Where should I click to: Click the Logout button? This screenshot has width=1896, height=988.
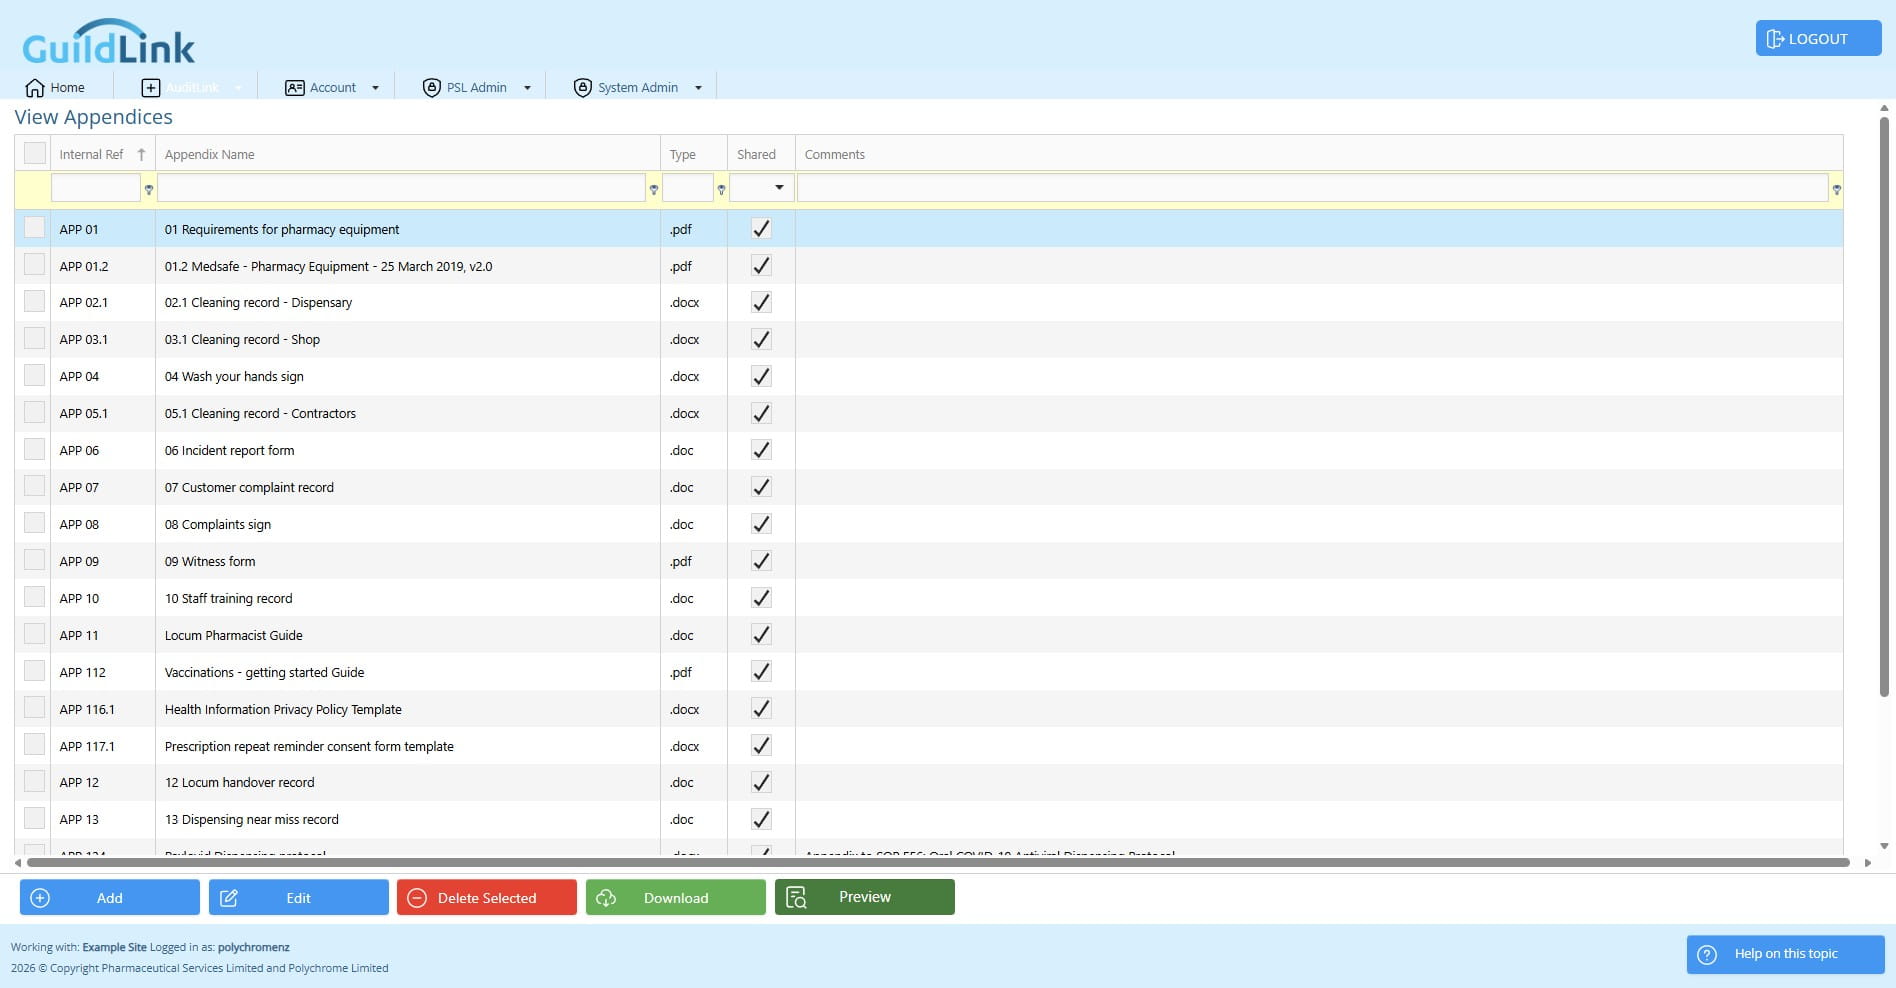coord(1819,39)
